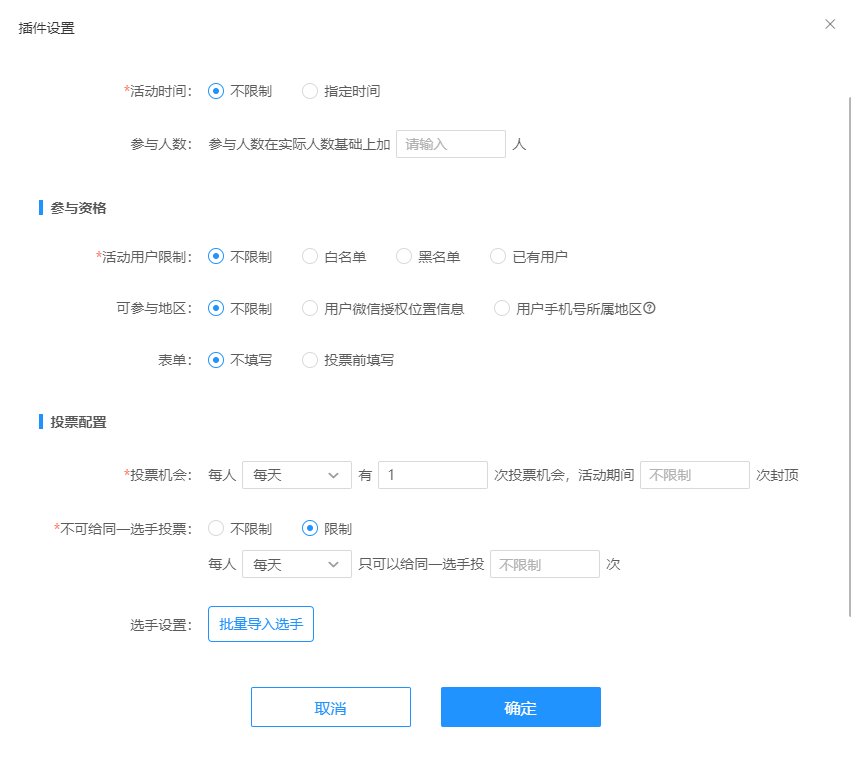Click 投票配置 section heading

pos(78,422)
